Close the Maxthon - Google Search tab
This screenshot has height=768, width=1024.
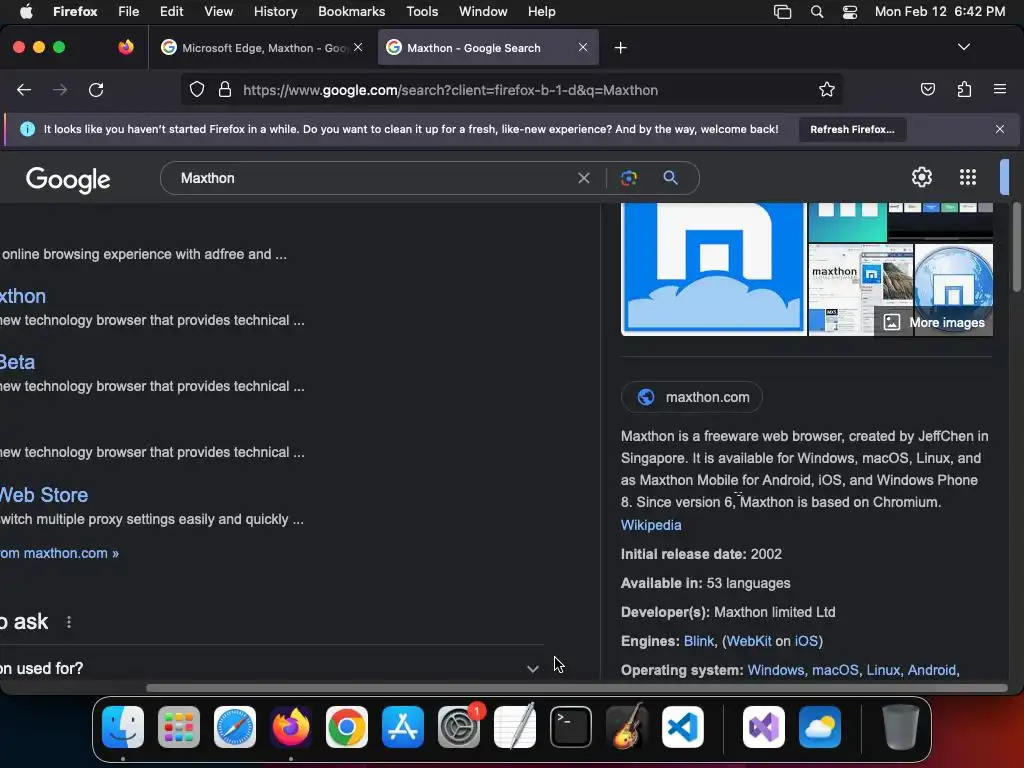point(583,47)
